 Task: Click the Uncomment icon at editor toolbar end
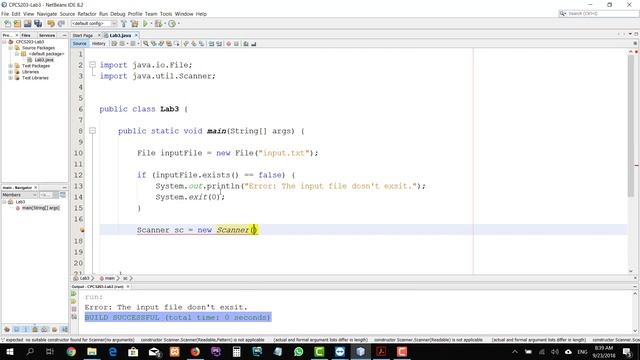(253, 44)
